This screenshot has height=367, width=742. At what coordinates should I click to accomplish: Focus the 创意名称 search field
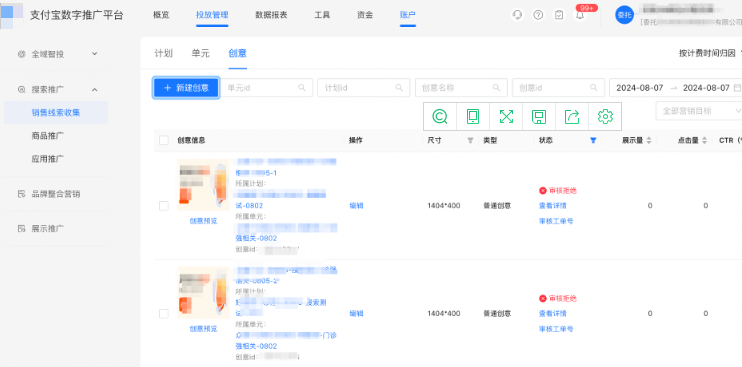pyautogui.click(x=461, y=88)
